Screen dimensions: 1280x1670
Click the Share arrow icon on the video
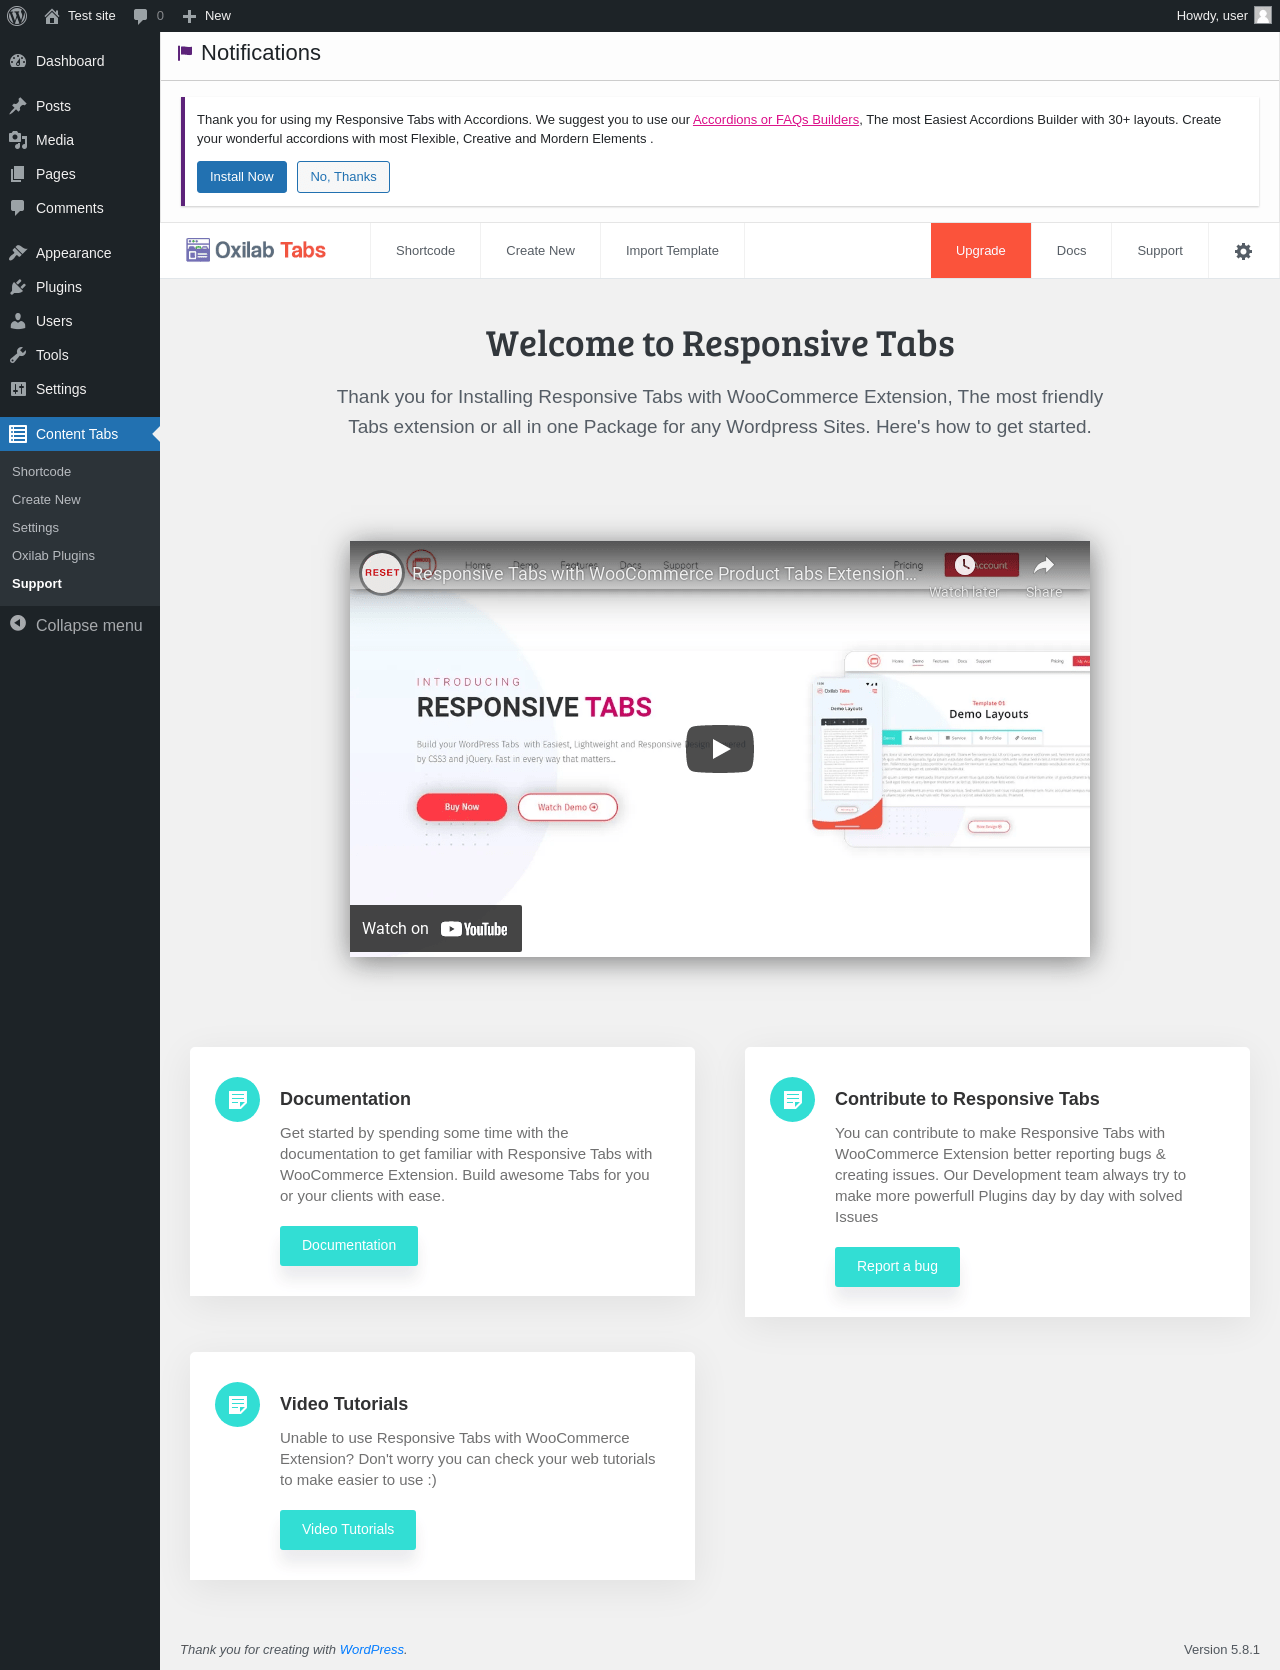point(1044,565)
